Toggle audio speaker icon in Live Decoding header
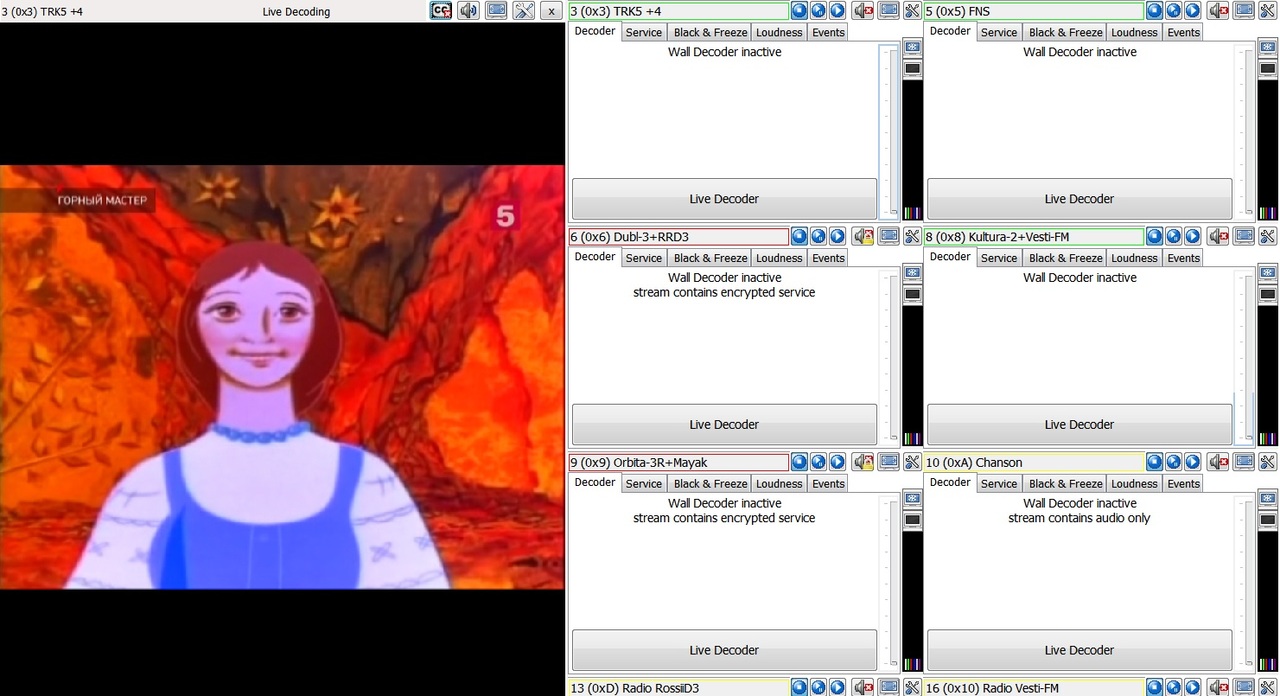This screenshot has height=696, width=1280. click(x=468, y=11)
